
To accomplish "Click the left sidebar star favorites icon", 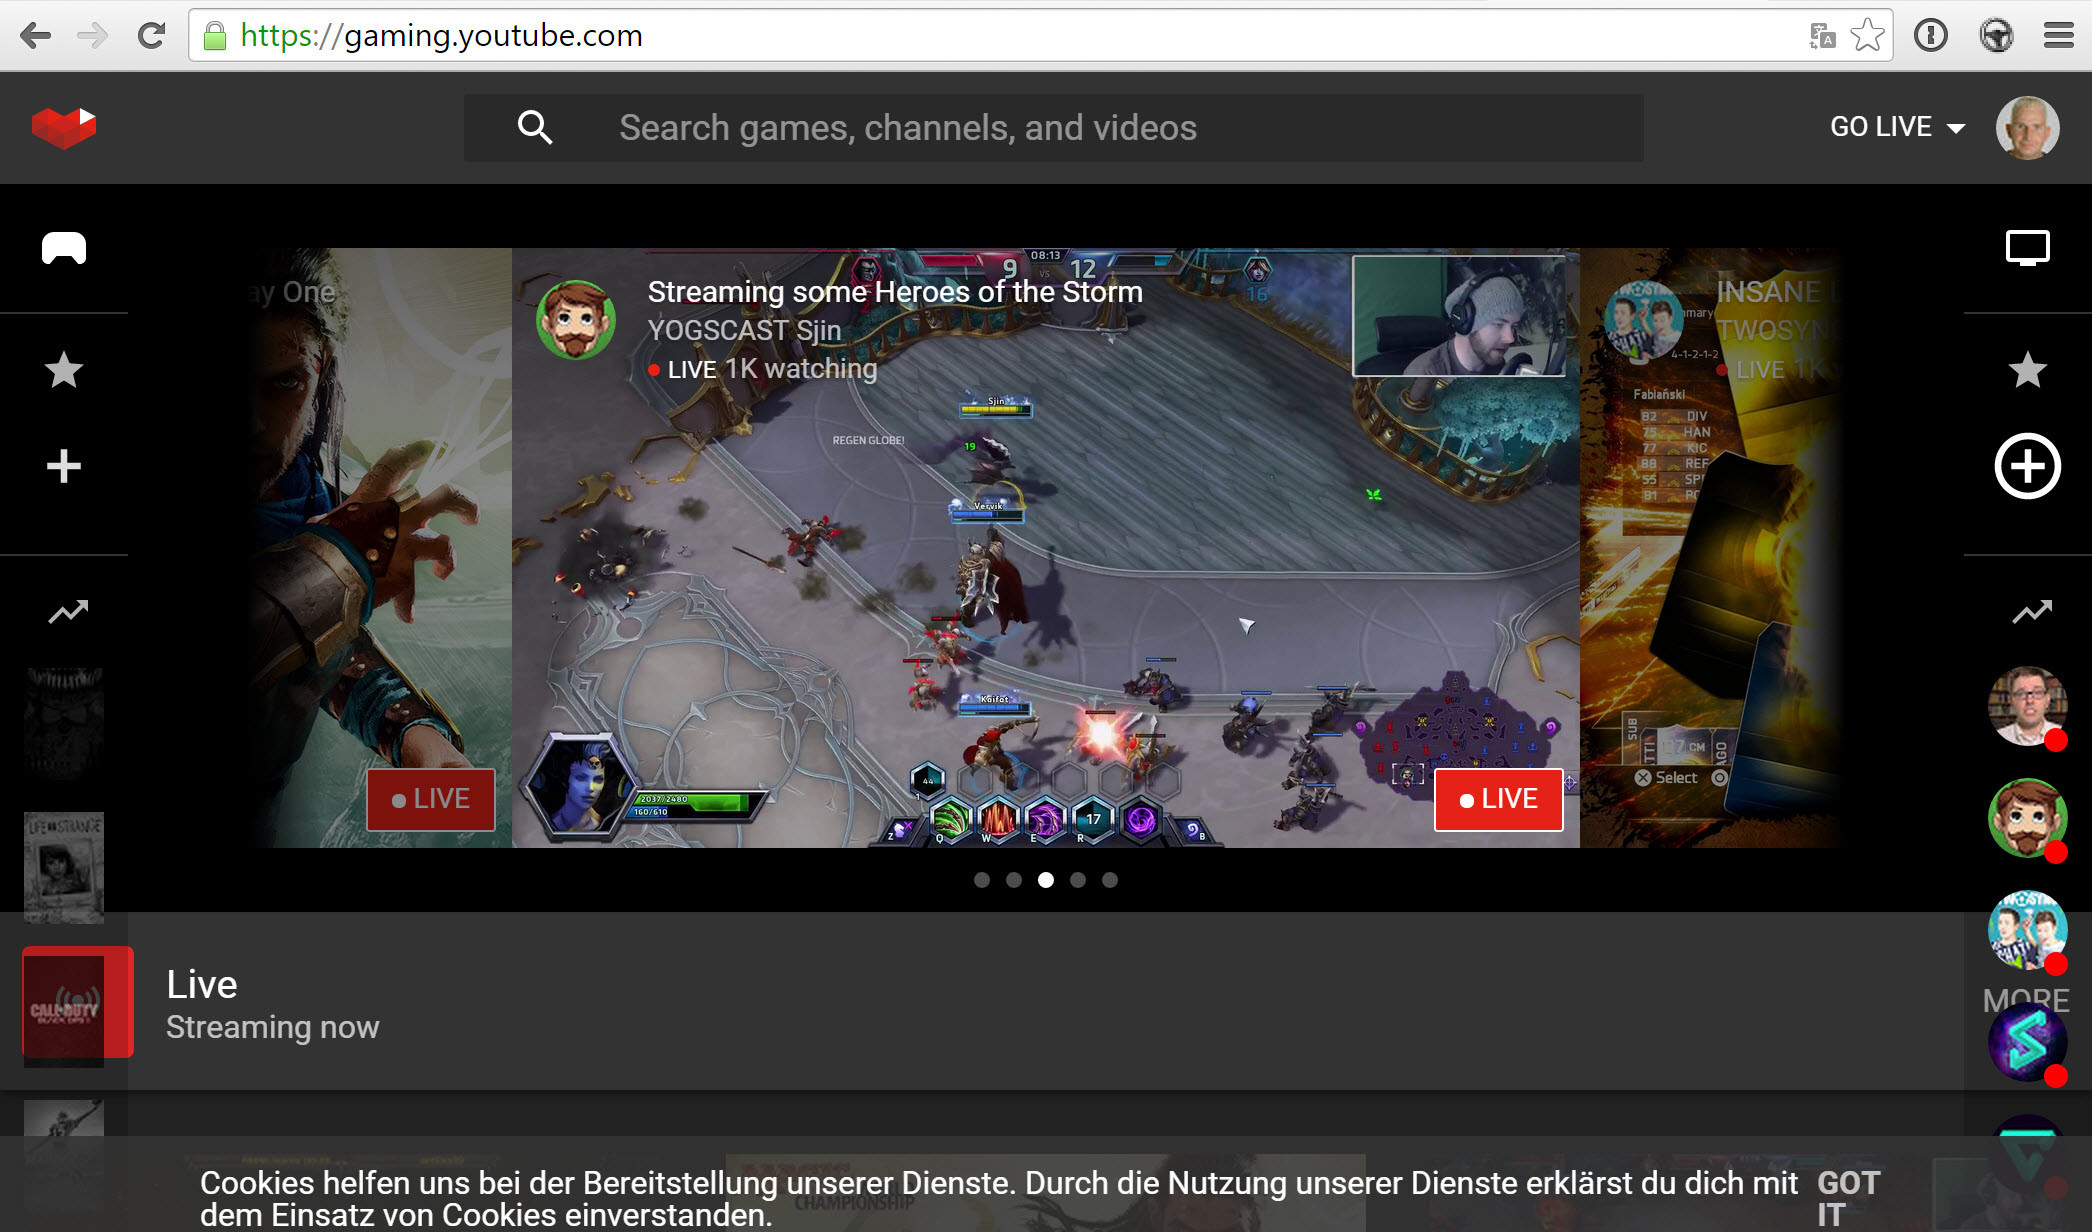I will [x=64, y=370].
